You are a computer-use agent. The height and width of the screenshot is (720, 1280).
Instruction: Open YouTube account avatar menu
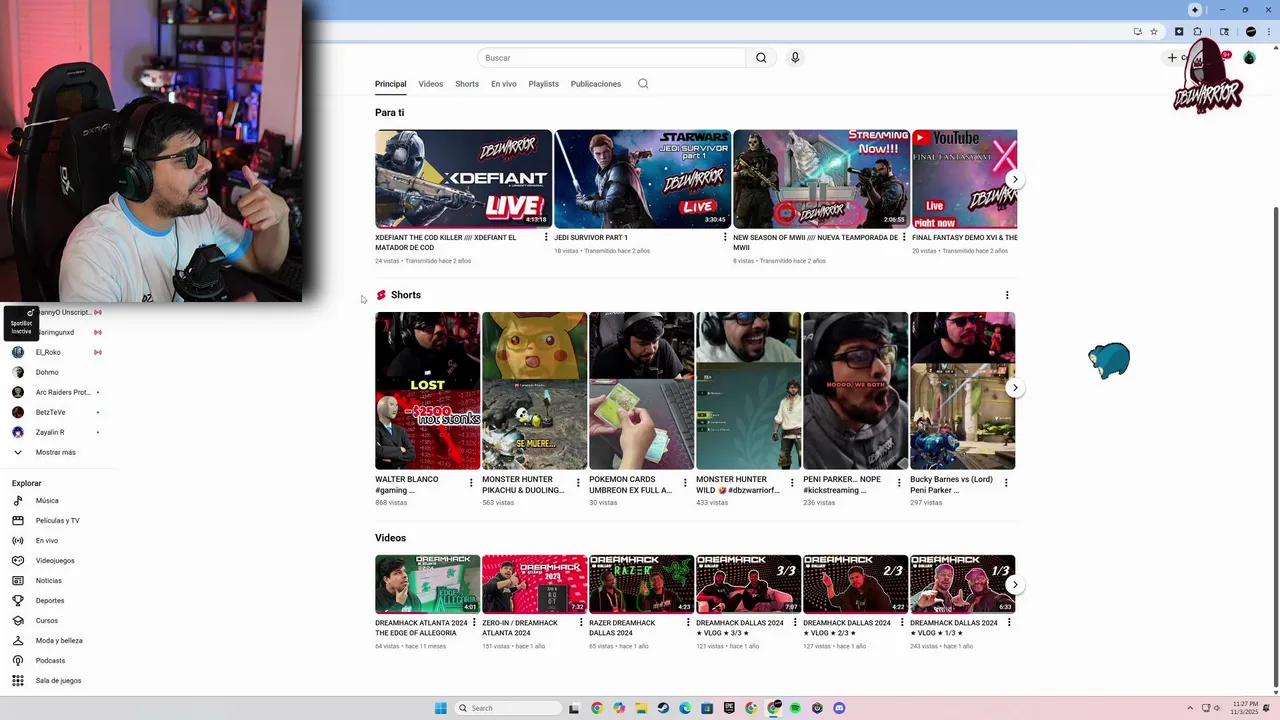pos(1249,58)
